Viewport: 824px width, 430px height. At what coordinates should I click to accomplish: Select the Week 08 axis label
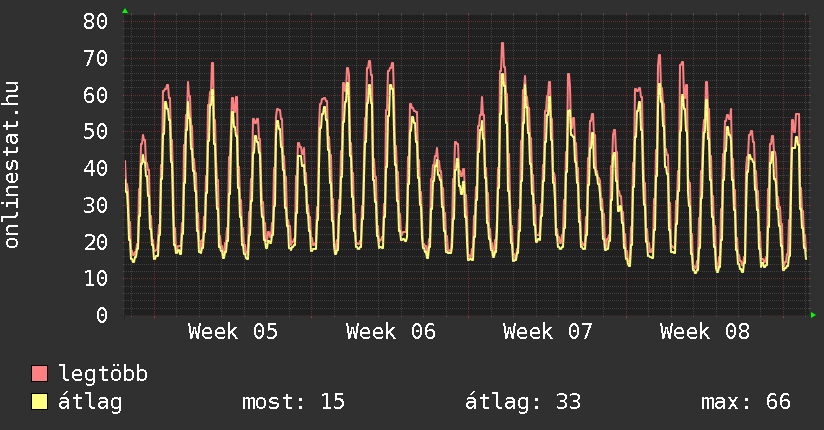(x=705, y=332)
